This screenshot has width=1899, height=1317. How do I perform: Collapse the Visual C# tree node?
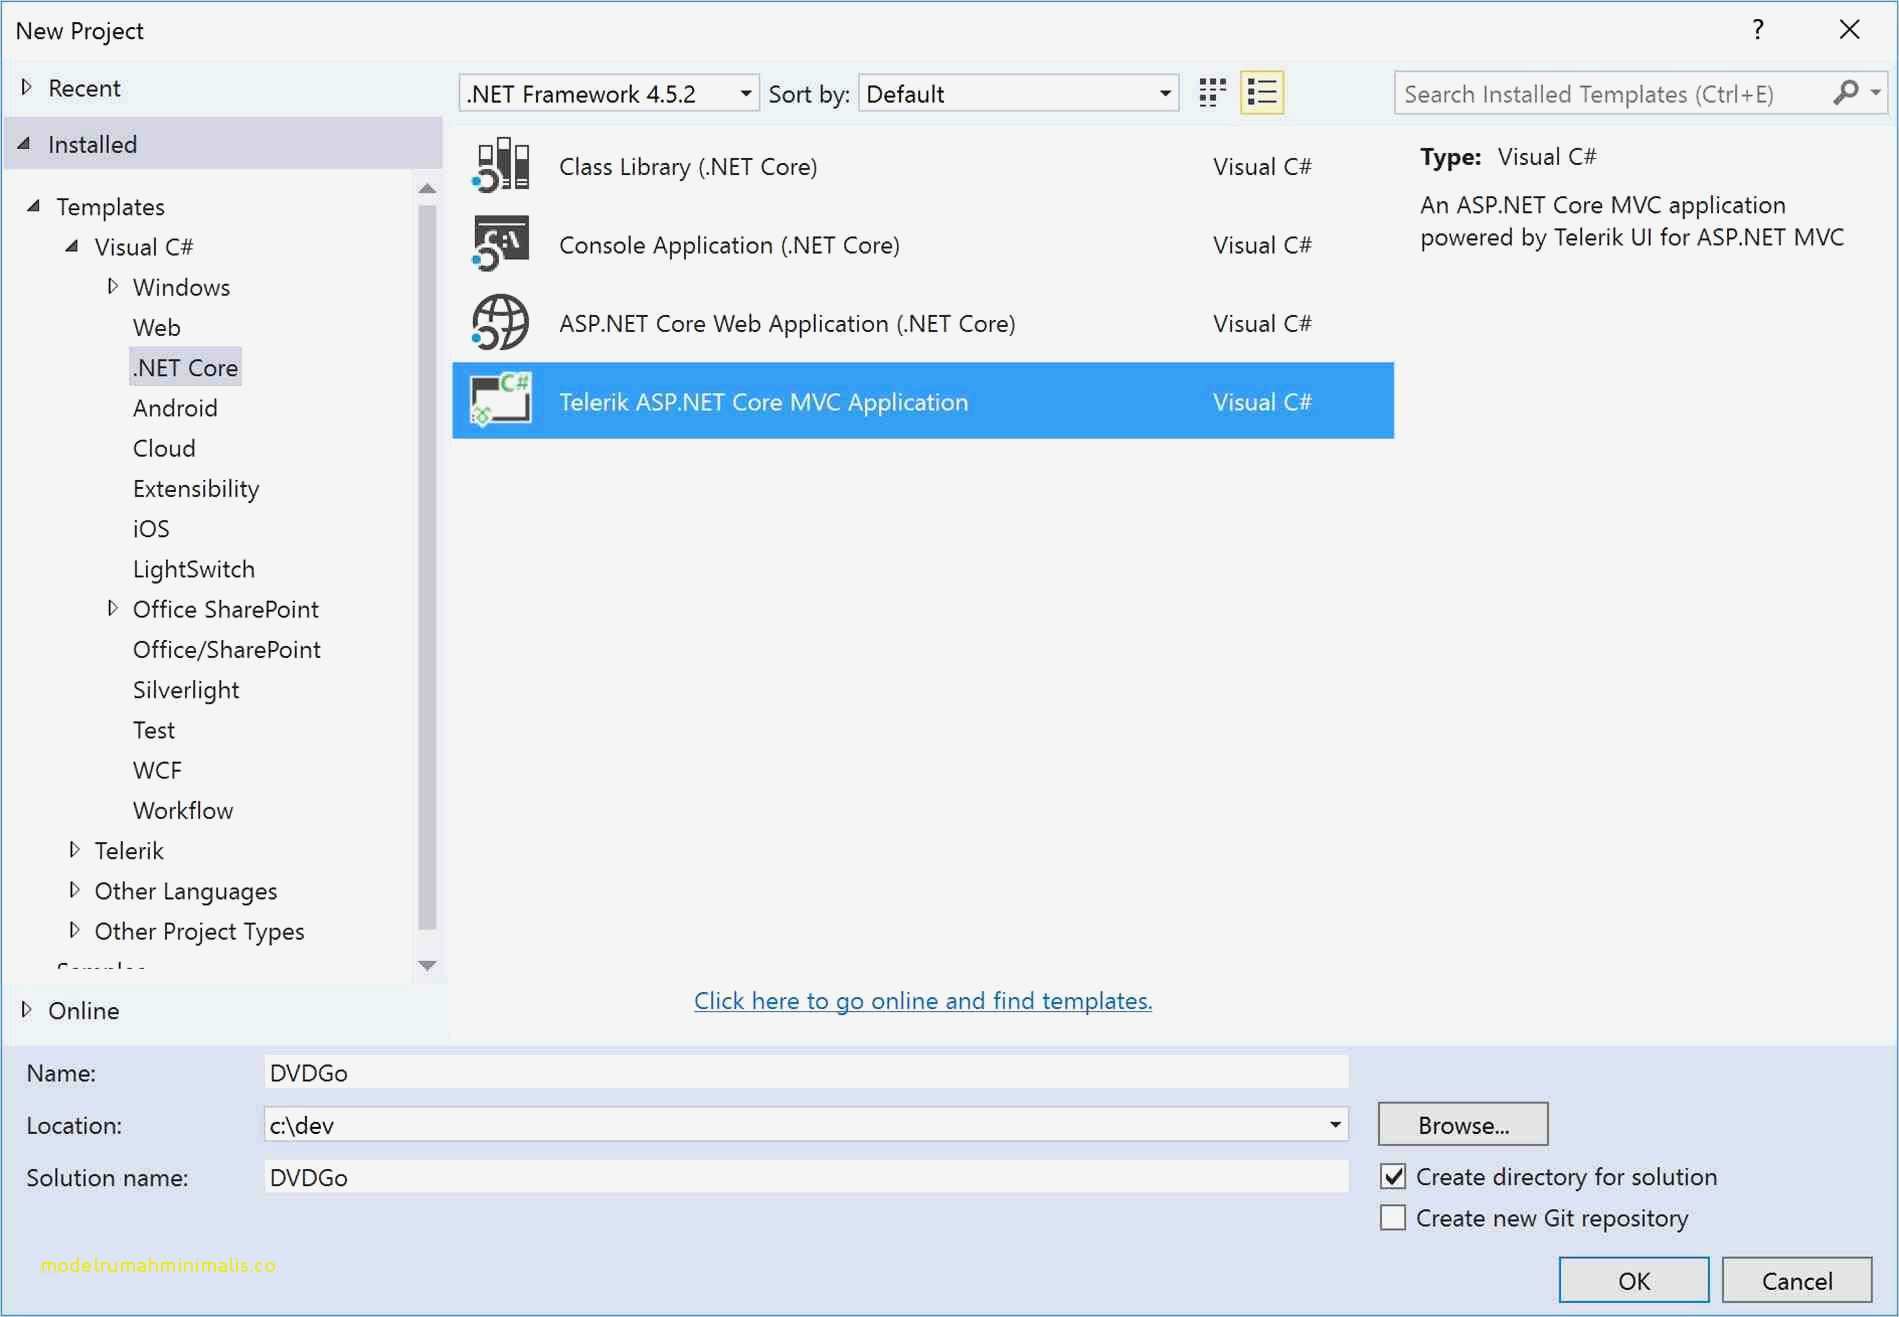coord(72,246)
